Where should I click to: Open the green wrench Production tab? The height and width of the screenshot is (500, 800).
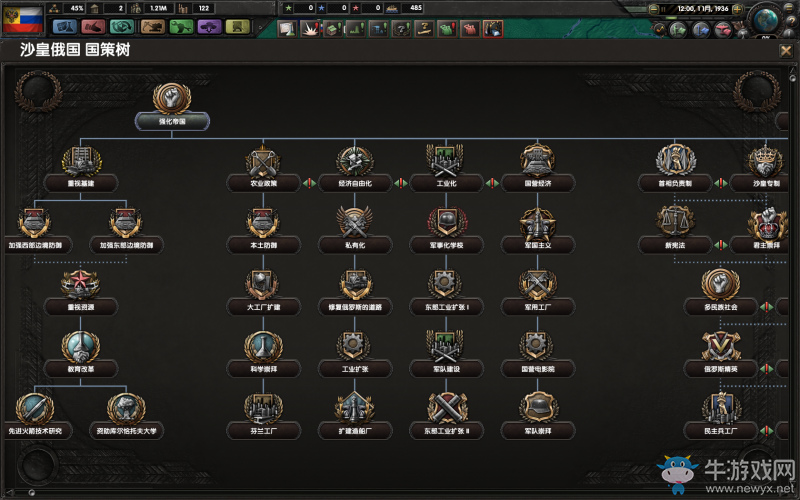tap(181, 27)
